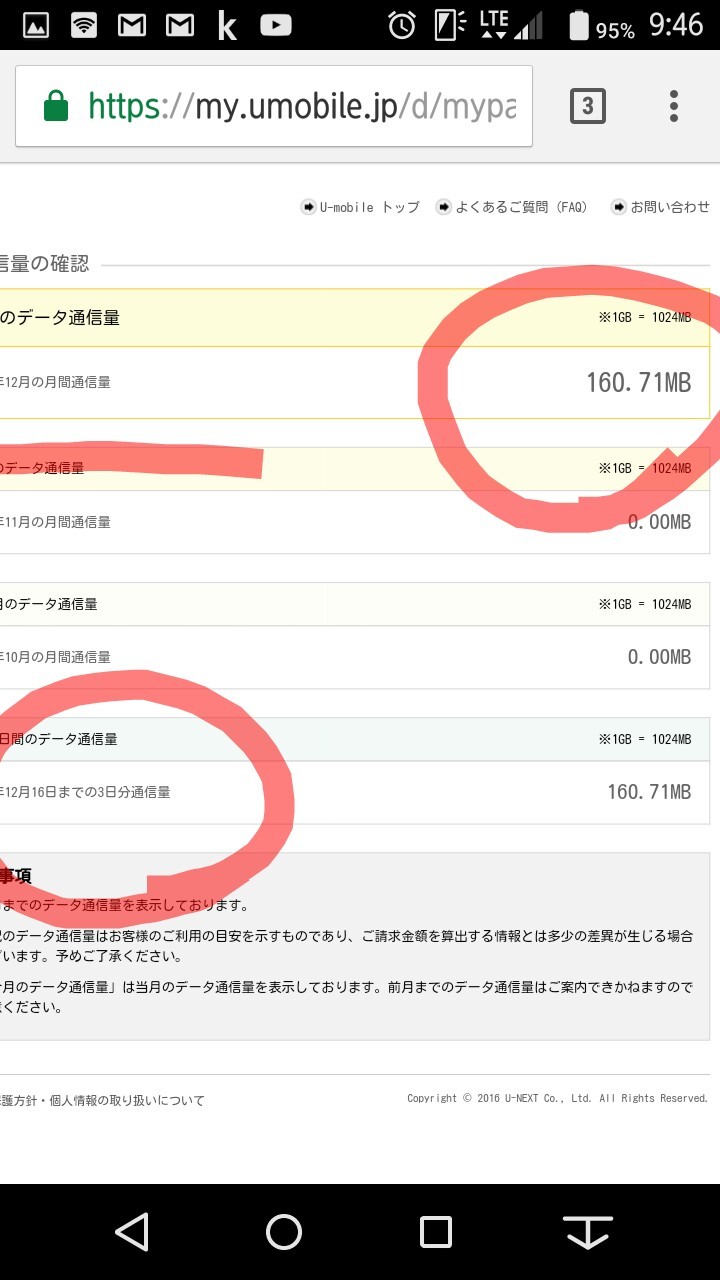The width and height of the screenshot is (720, 1280).
Task: Open the tab switcher showing 3 tabs
Action: (588, 106)
